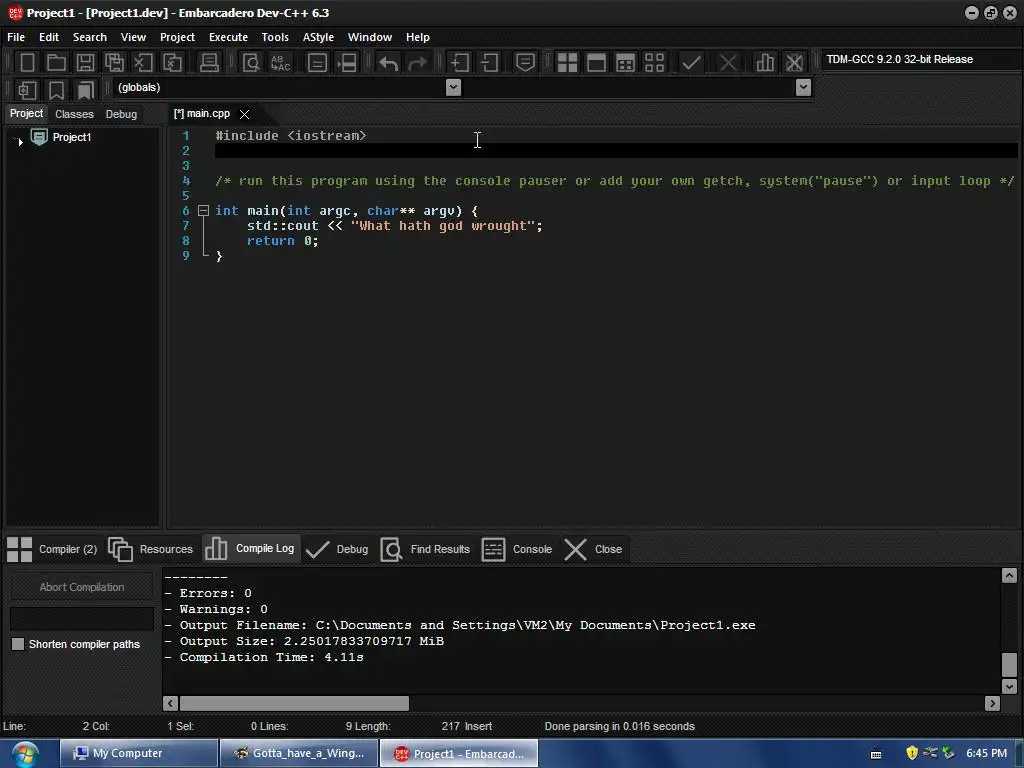The image size is (1024, 768).
Task: Select the main.cpp editor tab
Action: click(x=202, y=114)
